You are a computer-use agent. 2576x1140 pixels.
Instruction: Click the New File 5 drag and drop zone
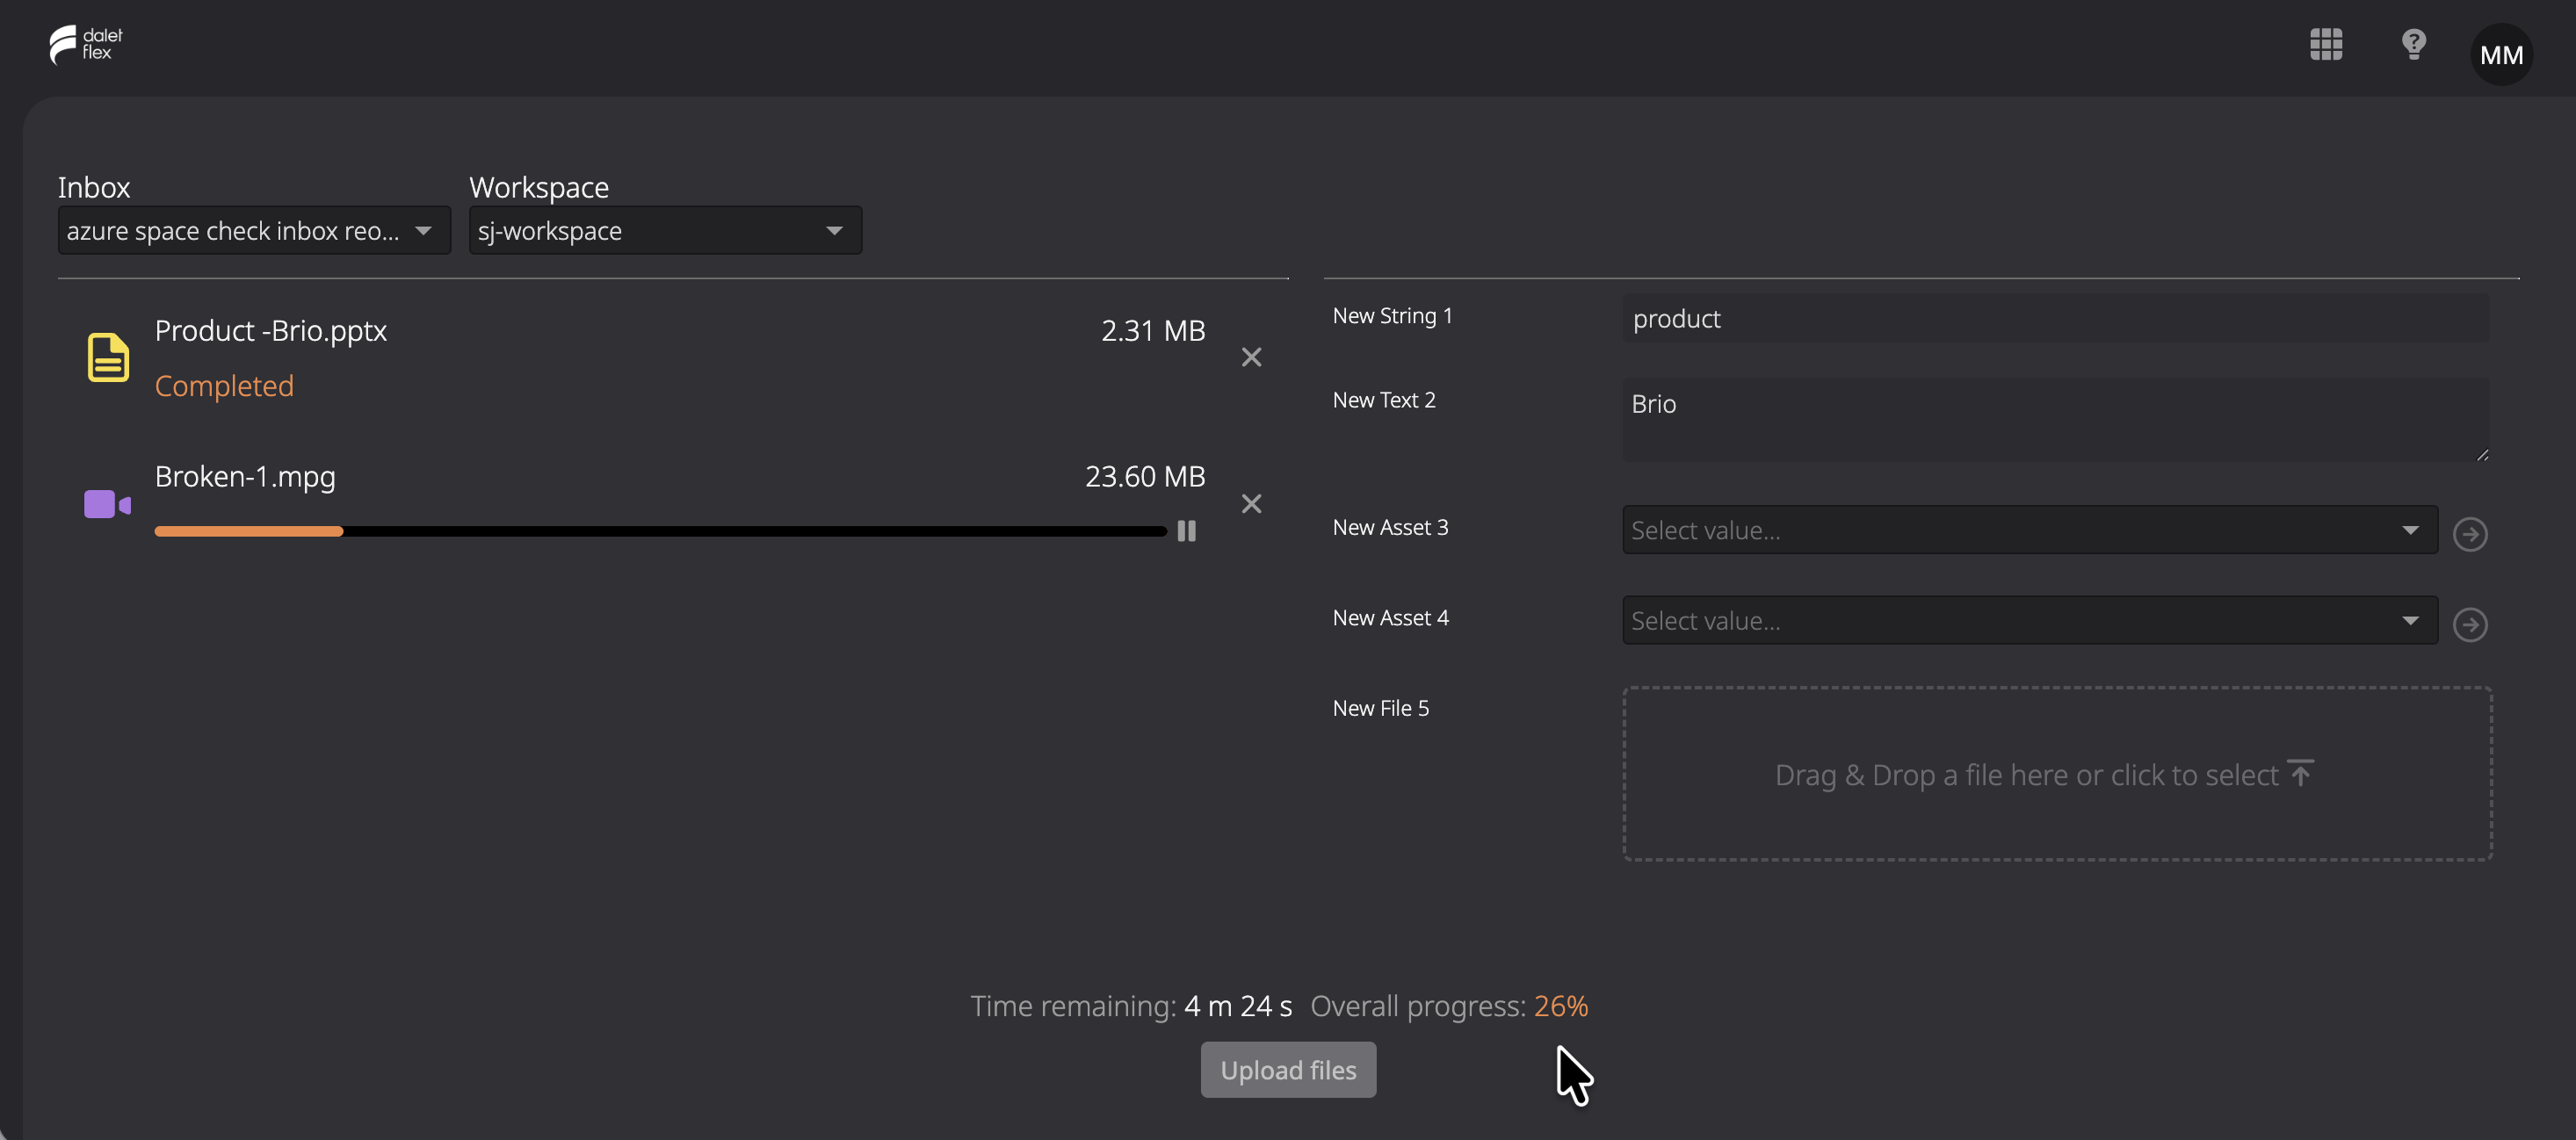[x=2057, y=773]
